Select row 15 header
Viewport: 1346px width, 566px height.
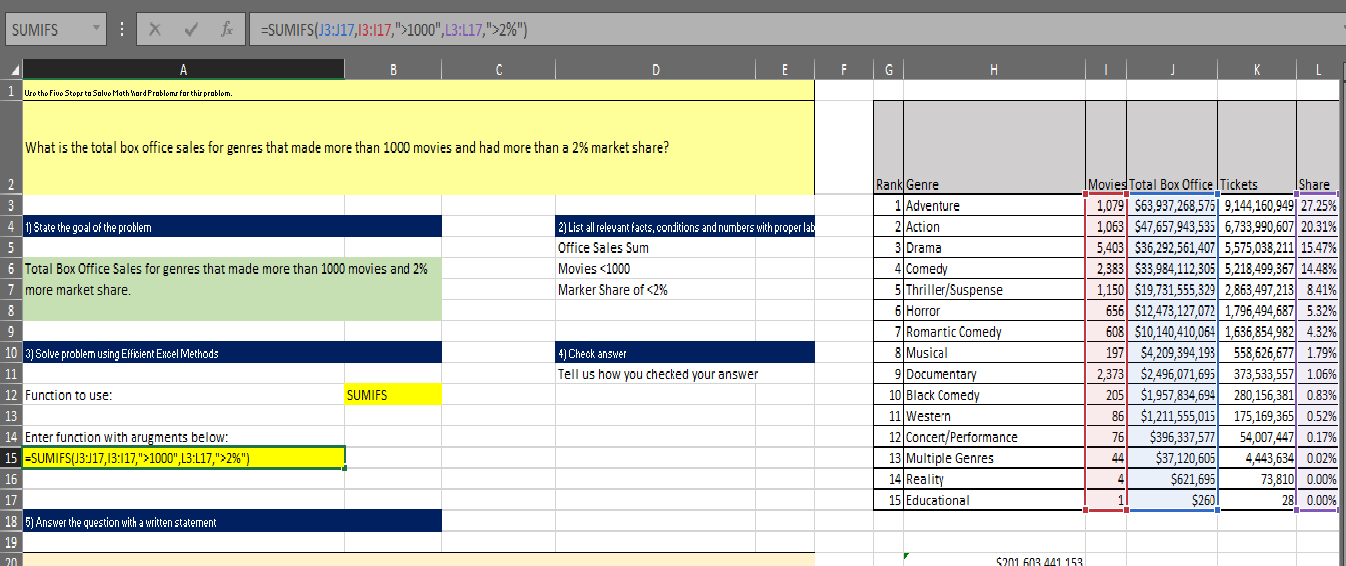tap(10, 458)
